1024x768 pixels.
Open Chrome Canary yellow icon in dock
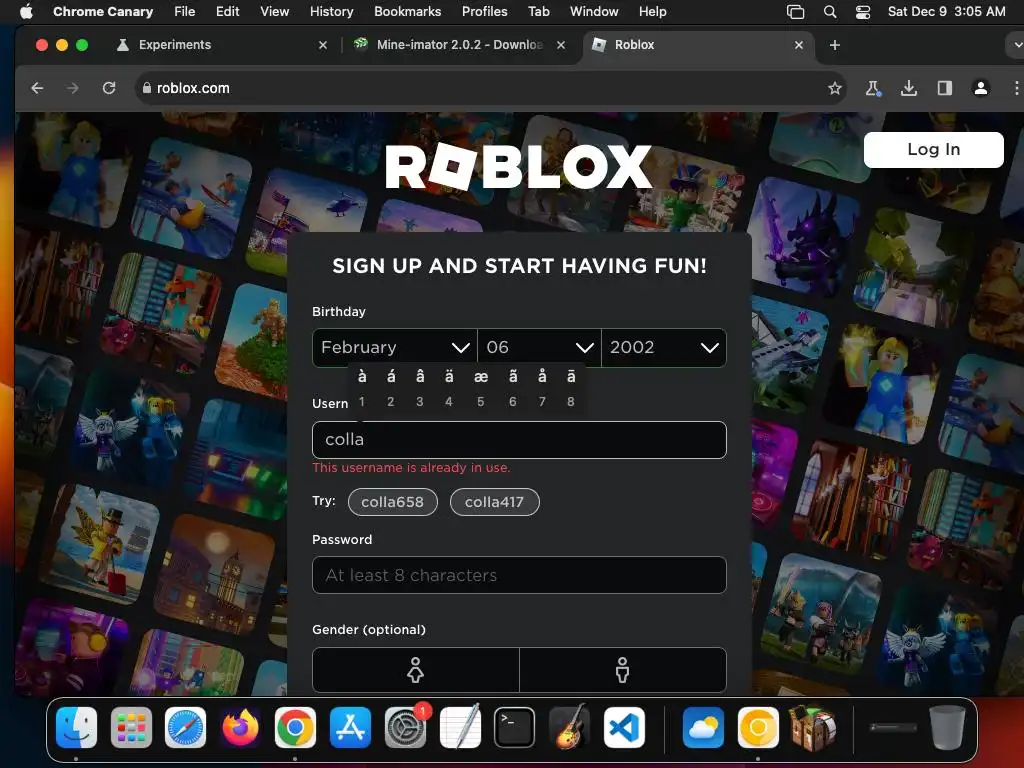pos(758,727)
